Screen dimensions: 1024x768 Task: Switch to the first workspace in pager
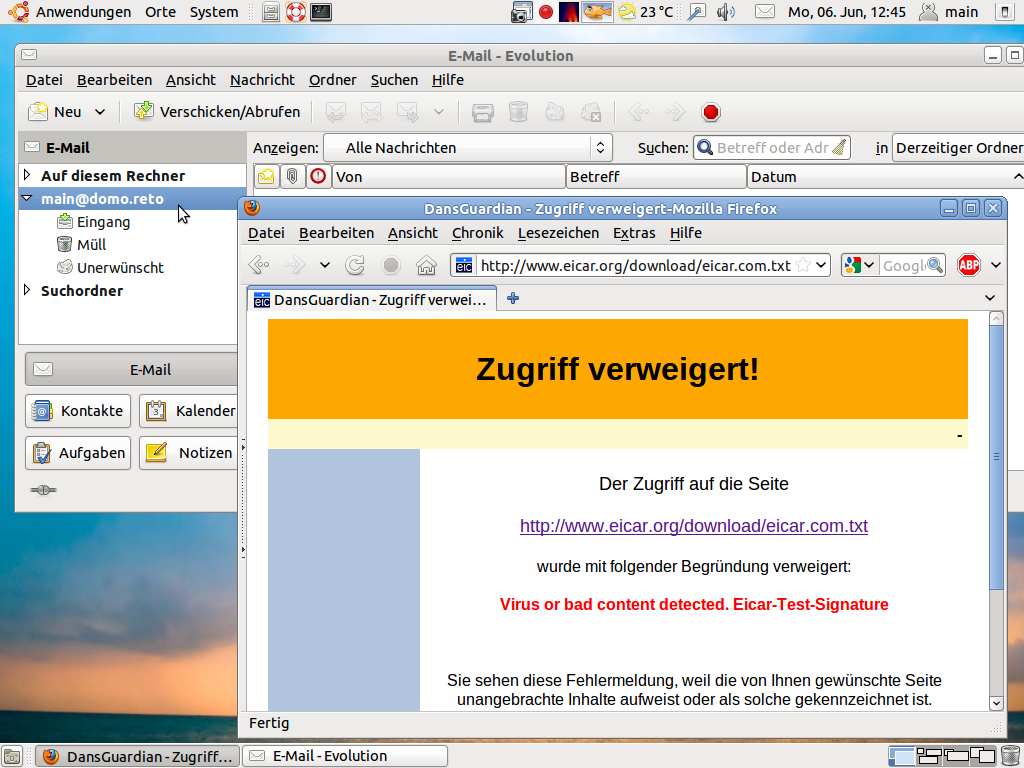coord(900,756)
